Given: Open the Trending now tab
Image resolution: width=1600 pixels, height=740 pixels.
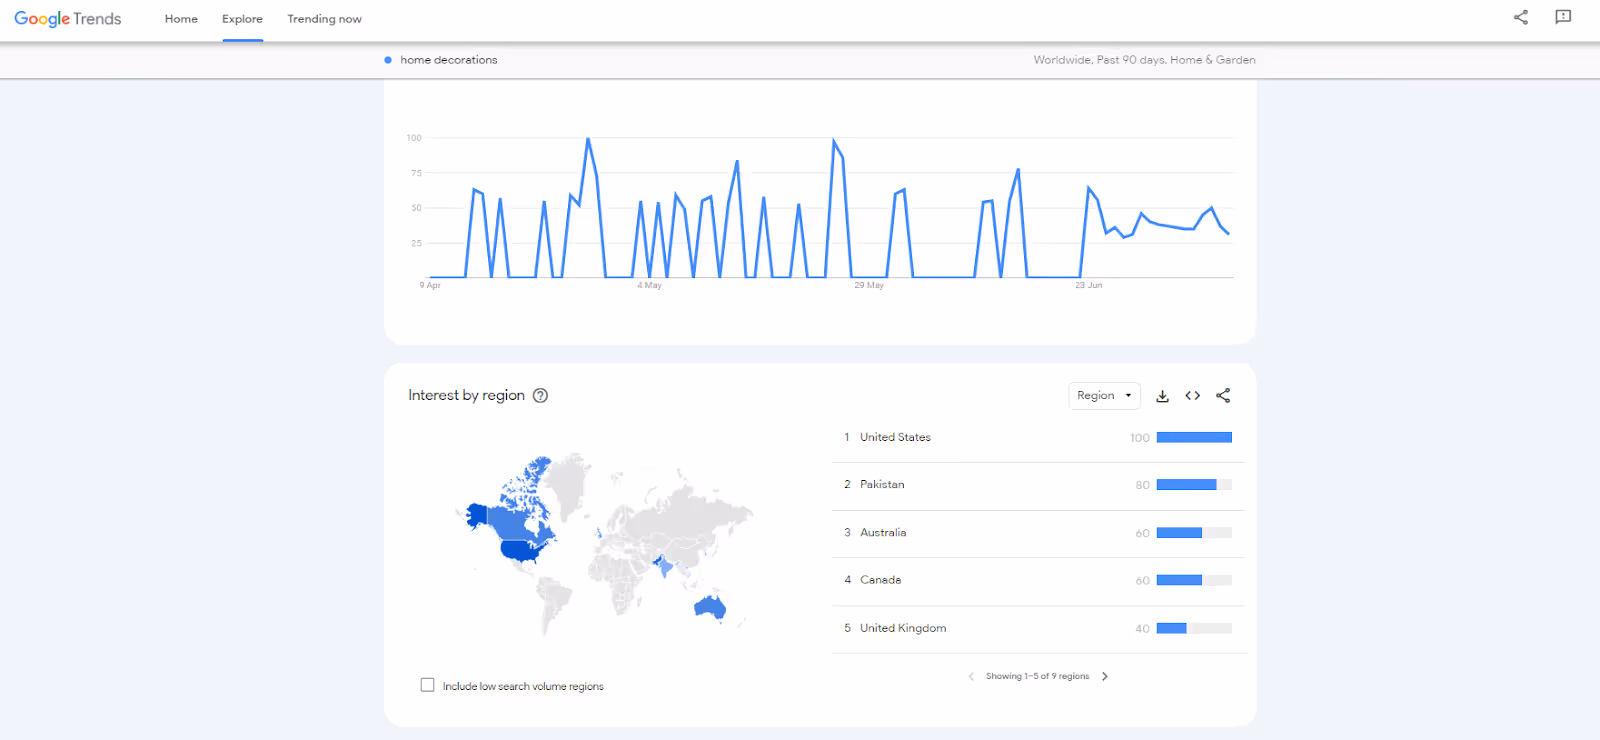Looking at the screenshot, I should [x=324, y=19].
